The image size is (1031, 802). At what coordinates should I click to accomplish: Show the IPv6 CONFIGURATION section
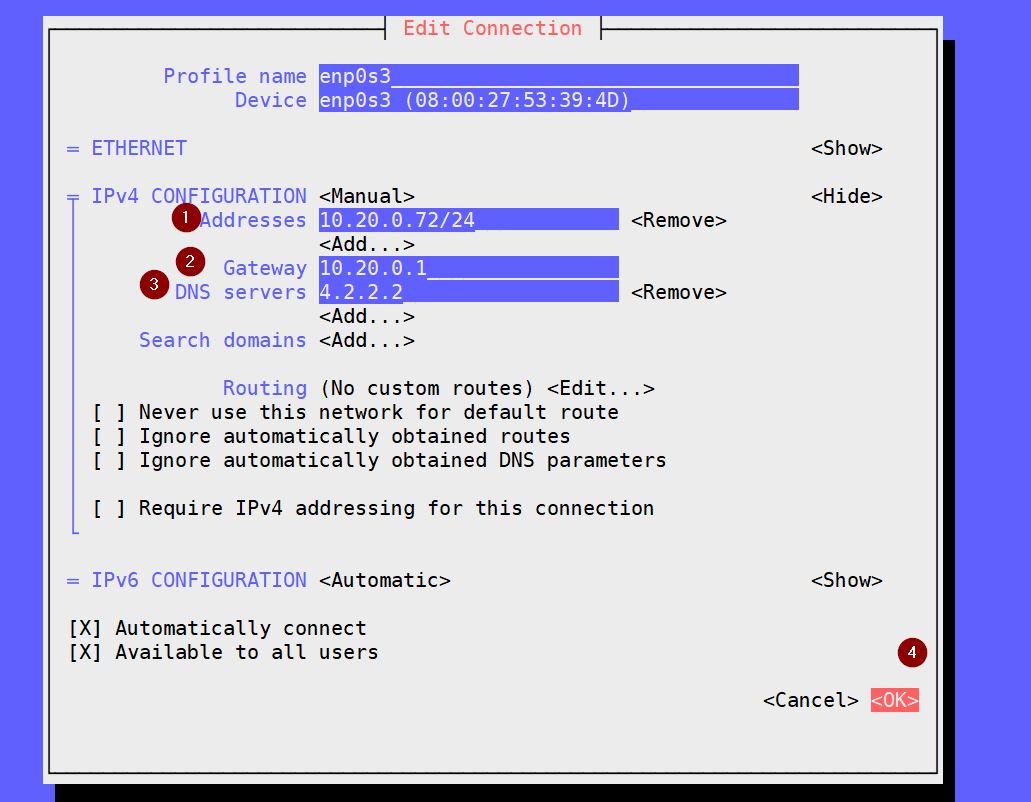click(846, 580)
